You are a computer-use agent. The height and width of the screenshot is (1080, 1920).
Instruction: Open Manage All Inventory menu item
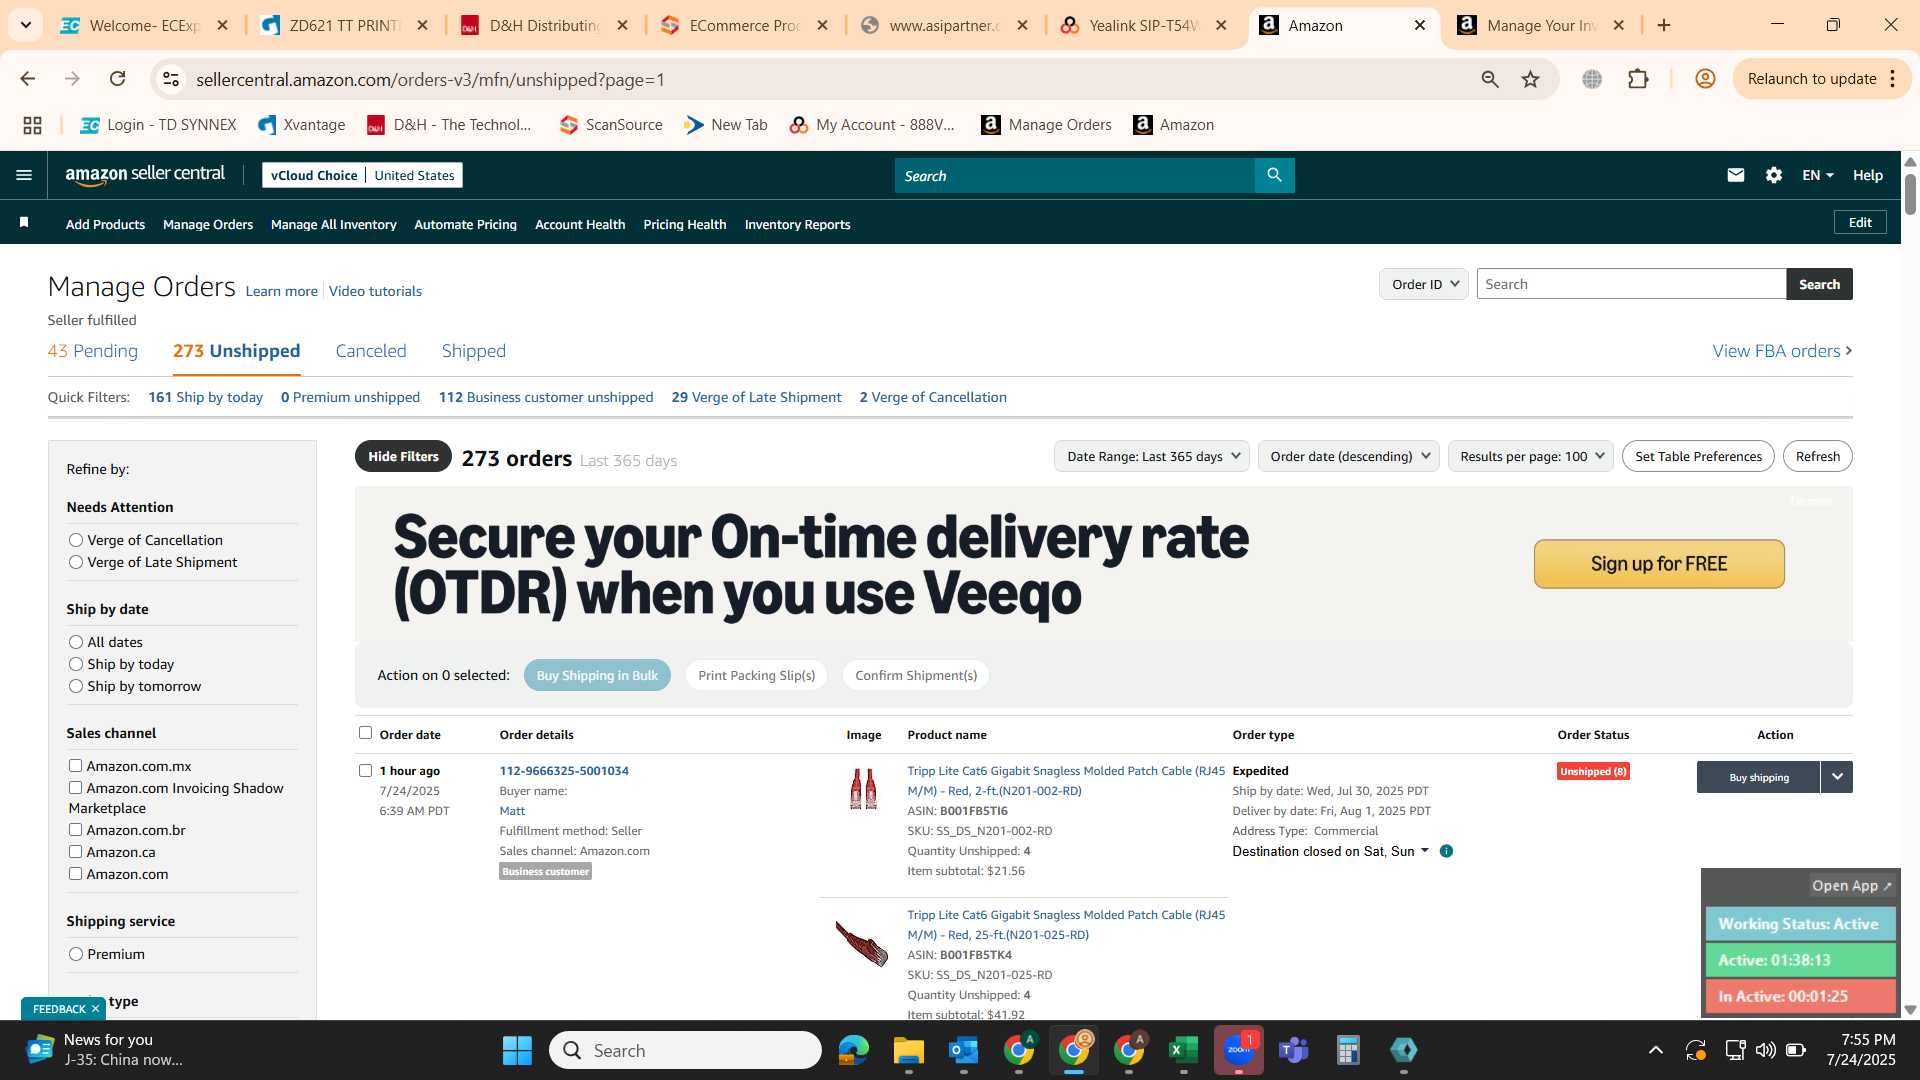(x=334, y=225)
